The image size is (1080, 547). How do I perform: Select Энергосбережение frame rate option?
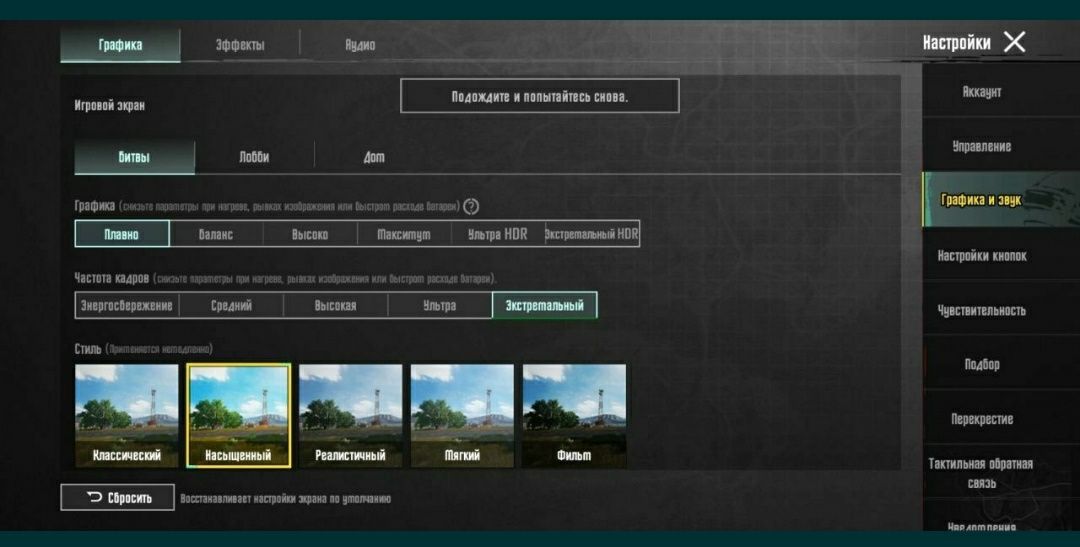127,305
